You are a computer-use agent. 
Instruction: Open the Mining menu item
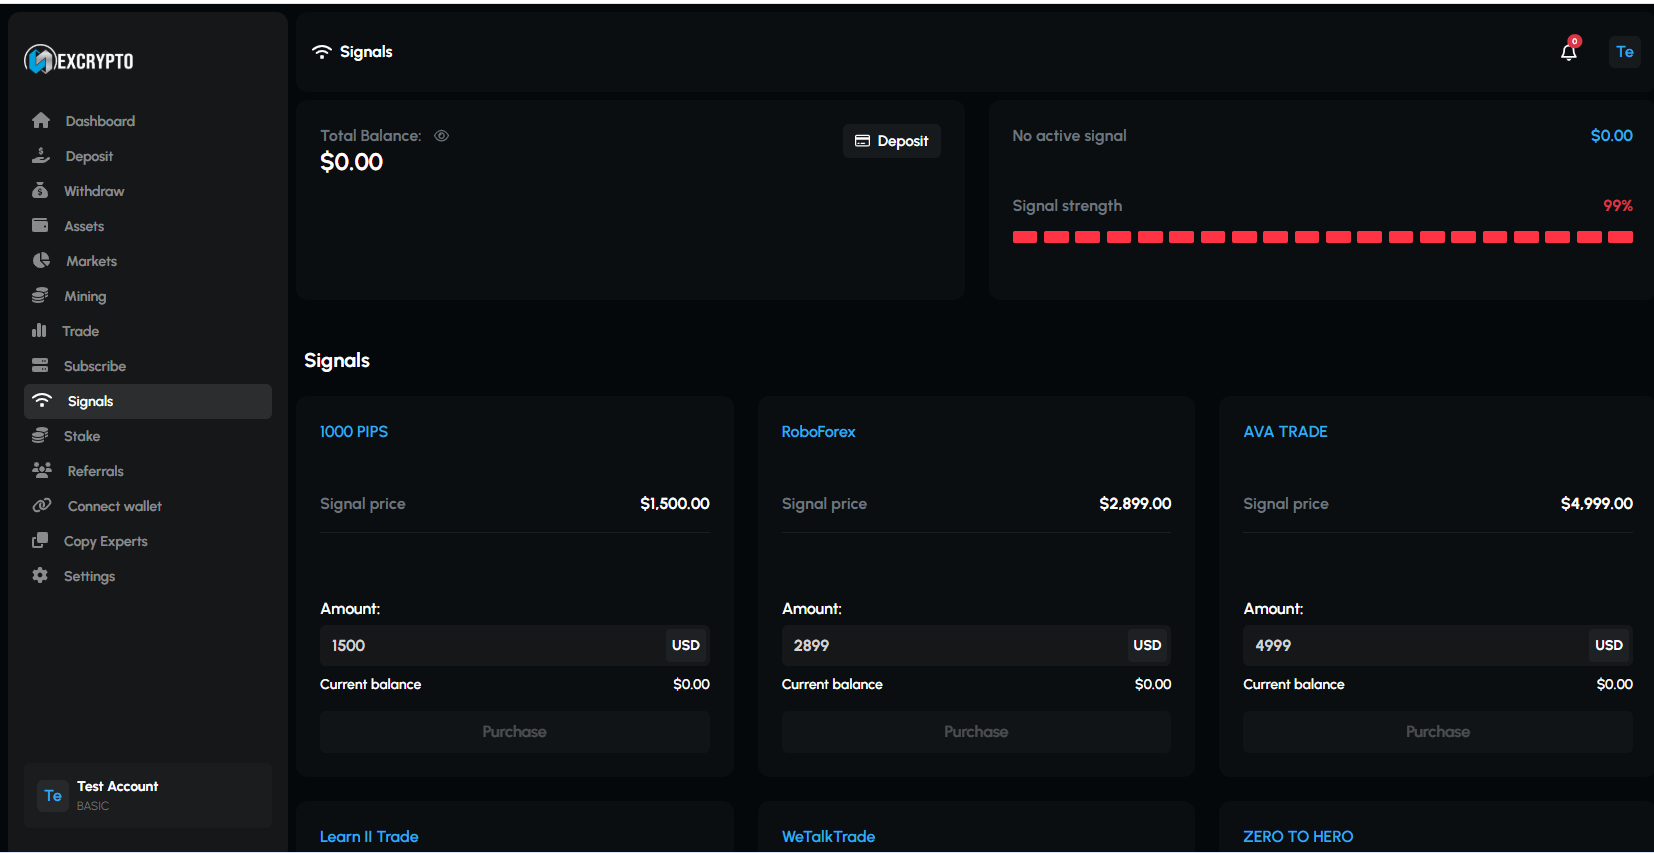pos(148,295)
